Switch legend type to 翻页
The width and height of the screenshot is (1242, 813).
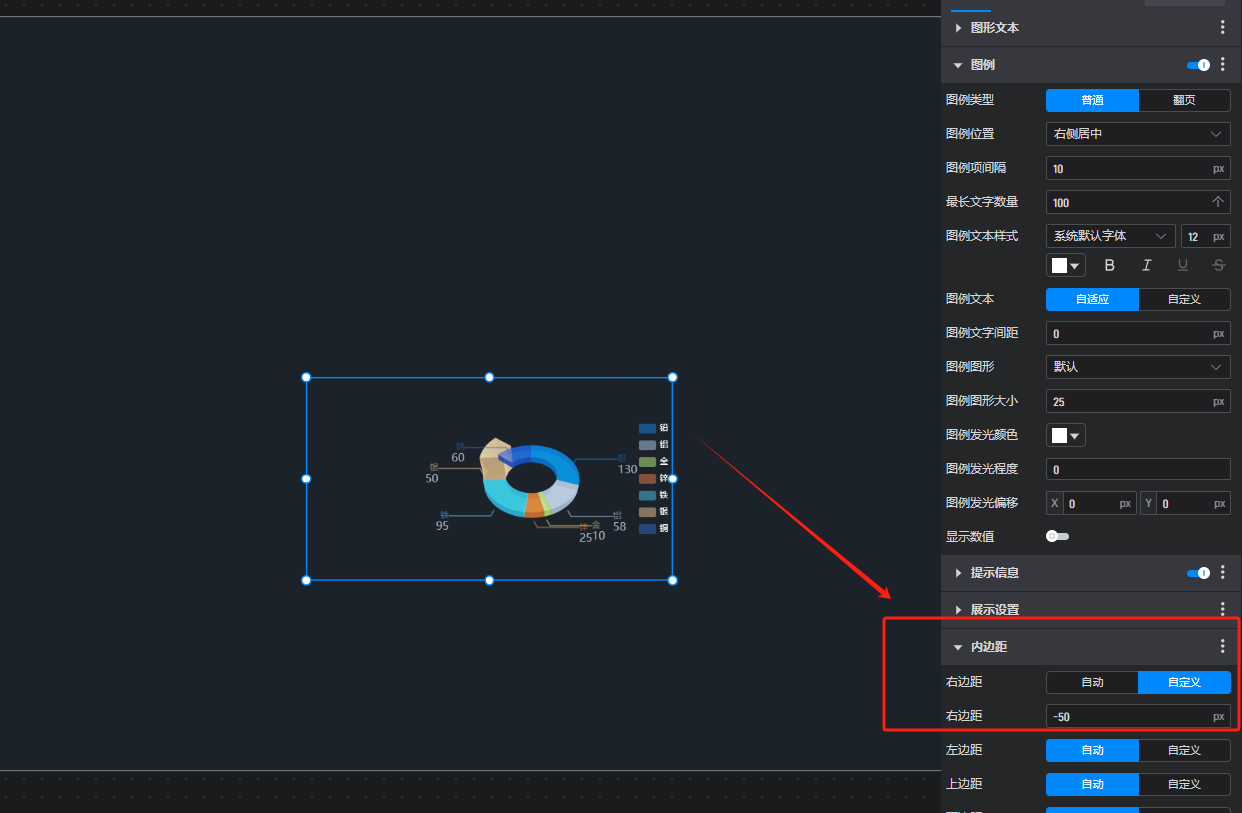coord(1184,100)
